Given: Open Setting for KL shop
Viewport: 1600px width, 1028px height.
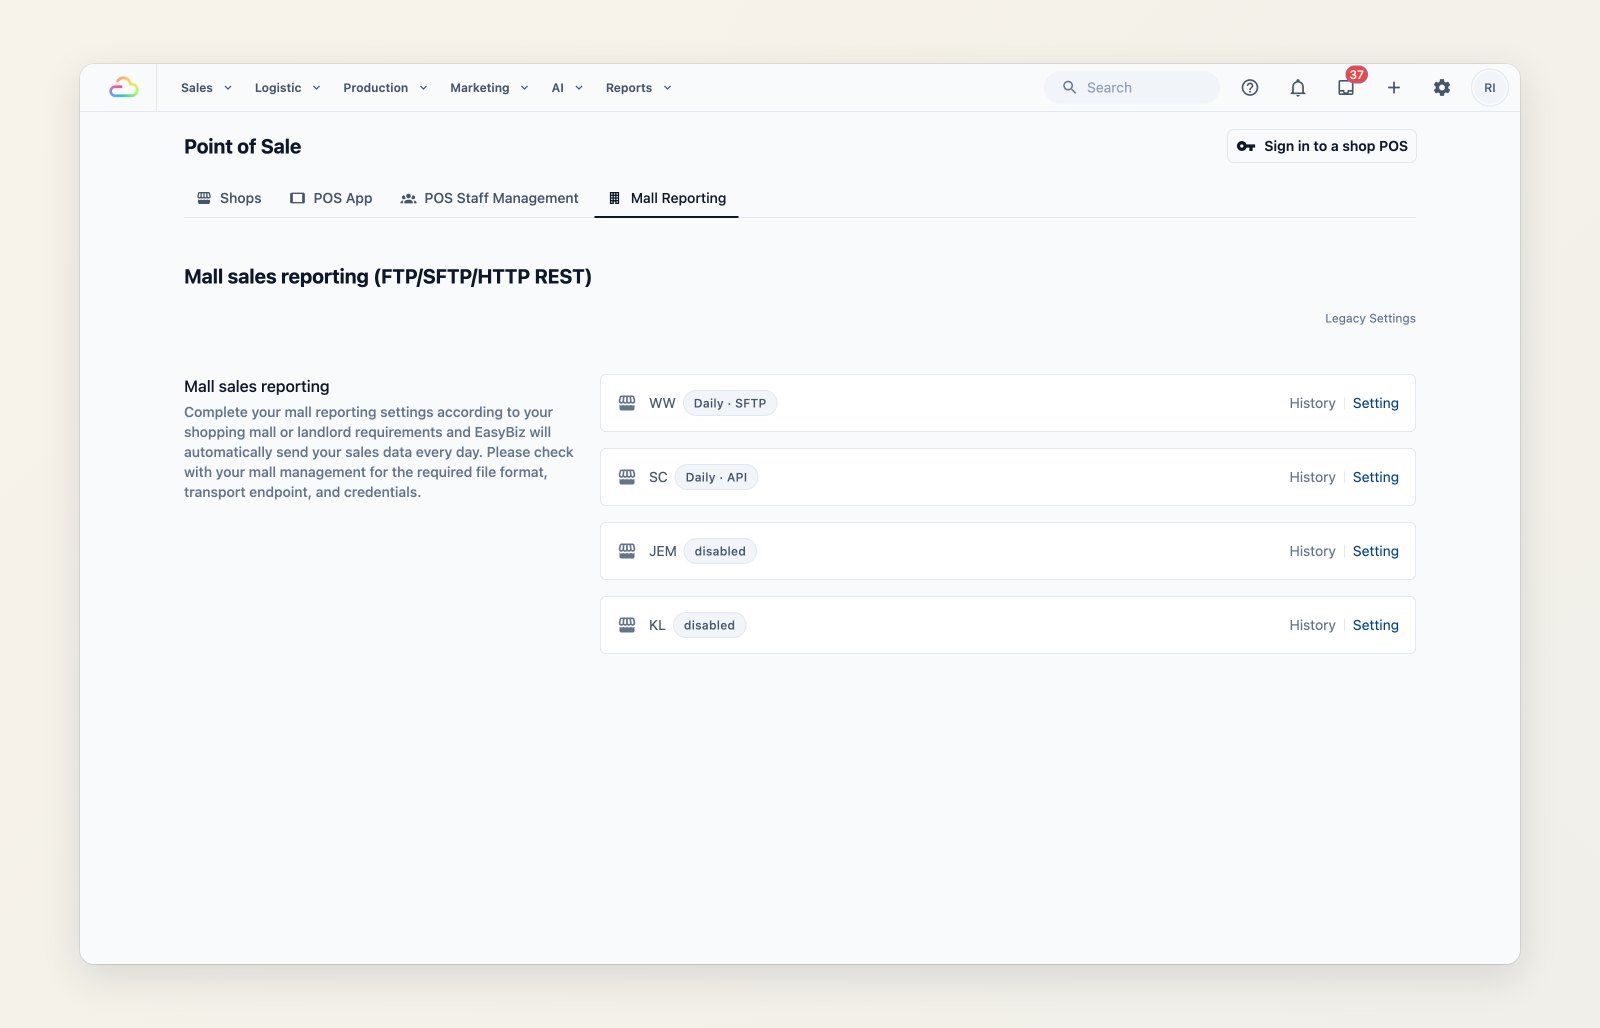Looking at the screenshot, I should pos(1376,625).
